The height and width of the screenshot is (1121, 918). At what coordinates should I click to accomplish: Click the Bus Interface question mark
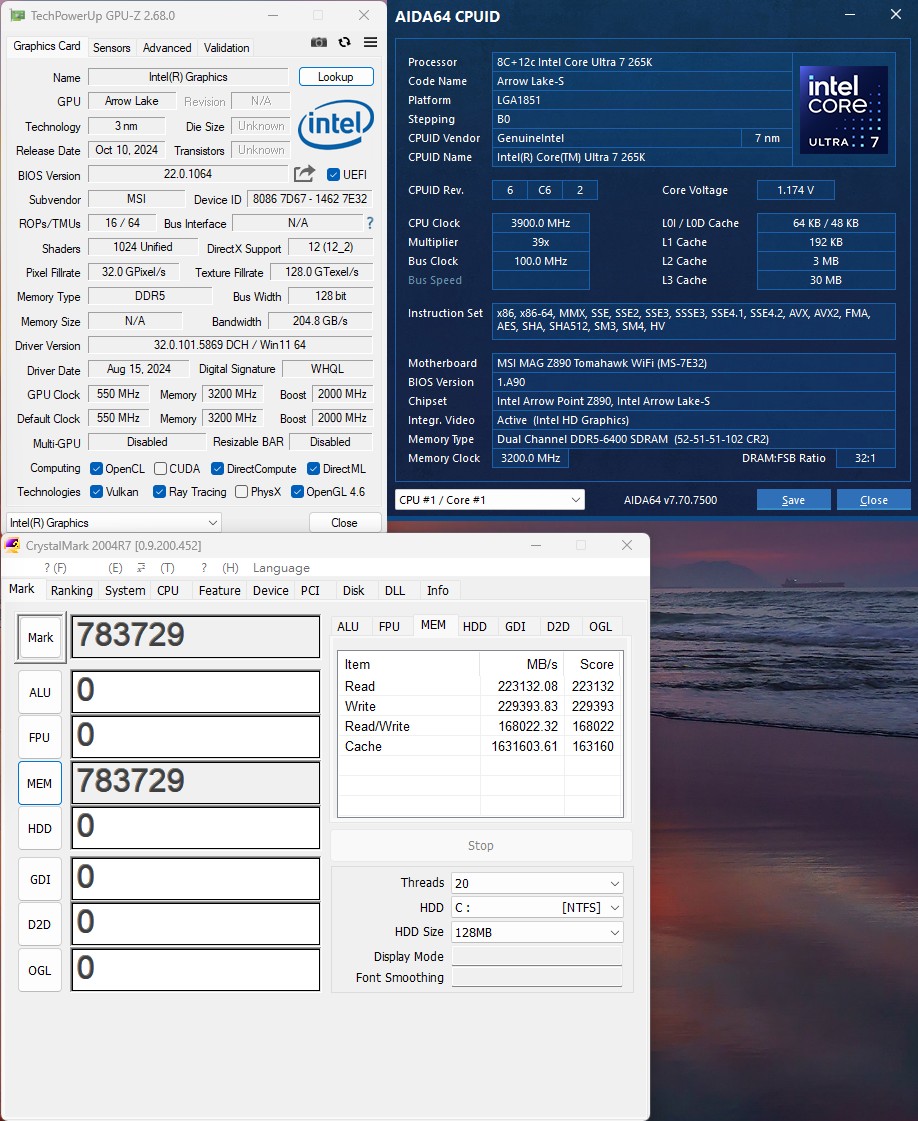[x=370, y=223]
